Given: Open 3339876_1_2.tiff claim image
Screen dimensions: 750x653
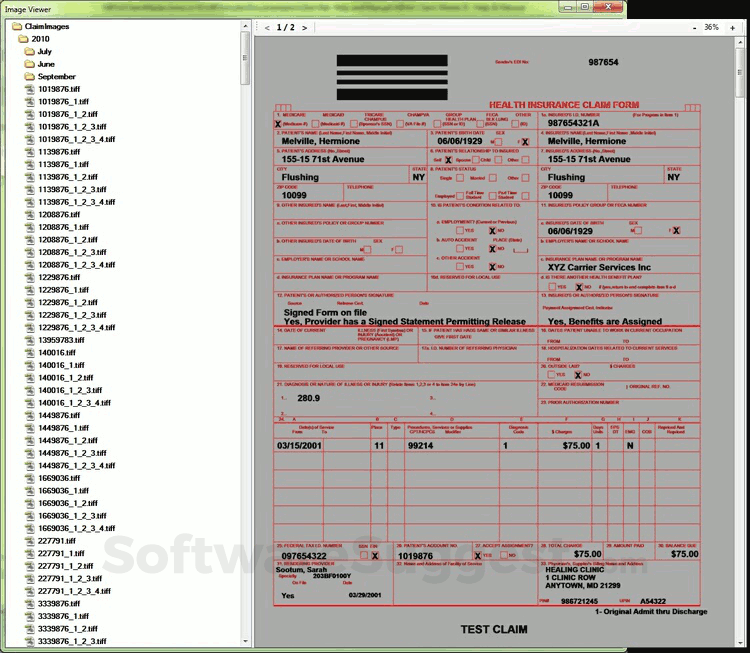Looking at the screenshot, I should point(68,629).
